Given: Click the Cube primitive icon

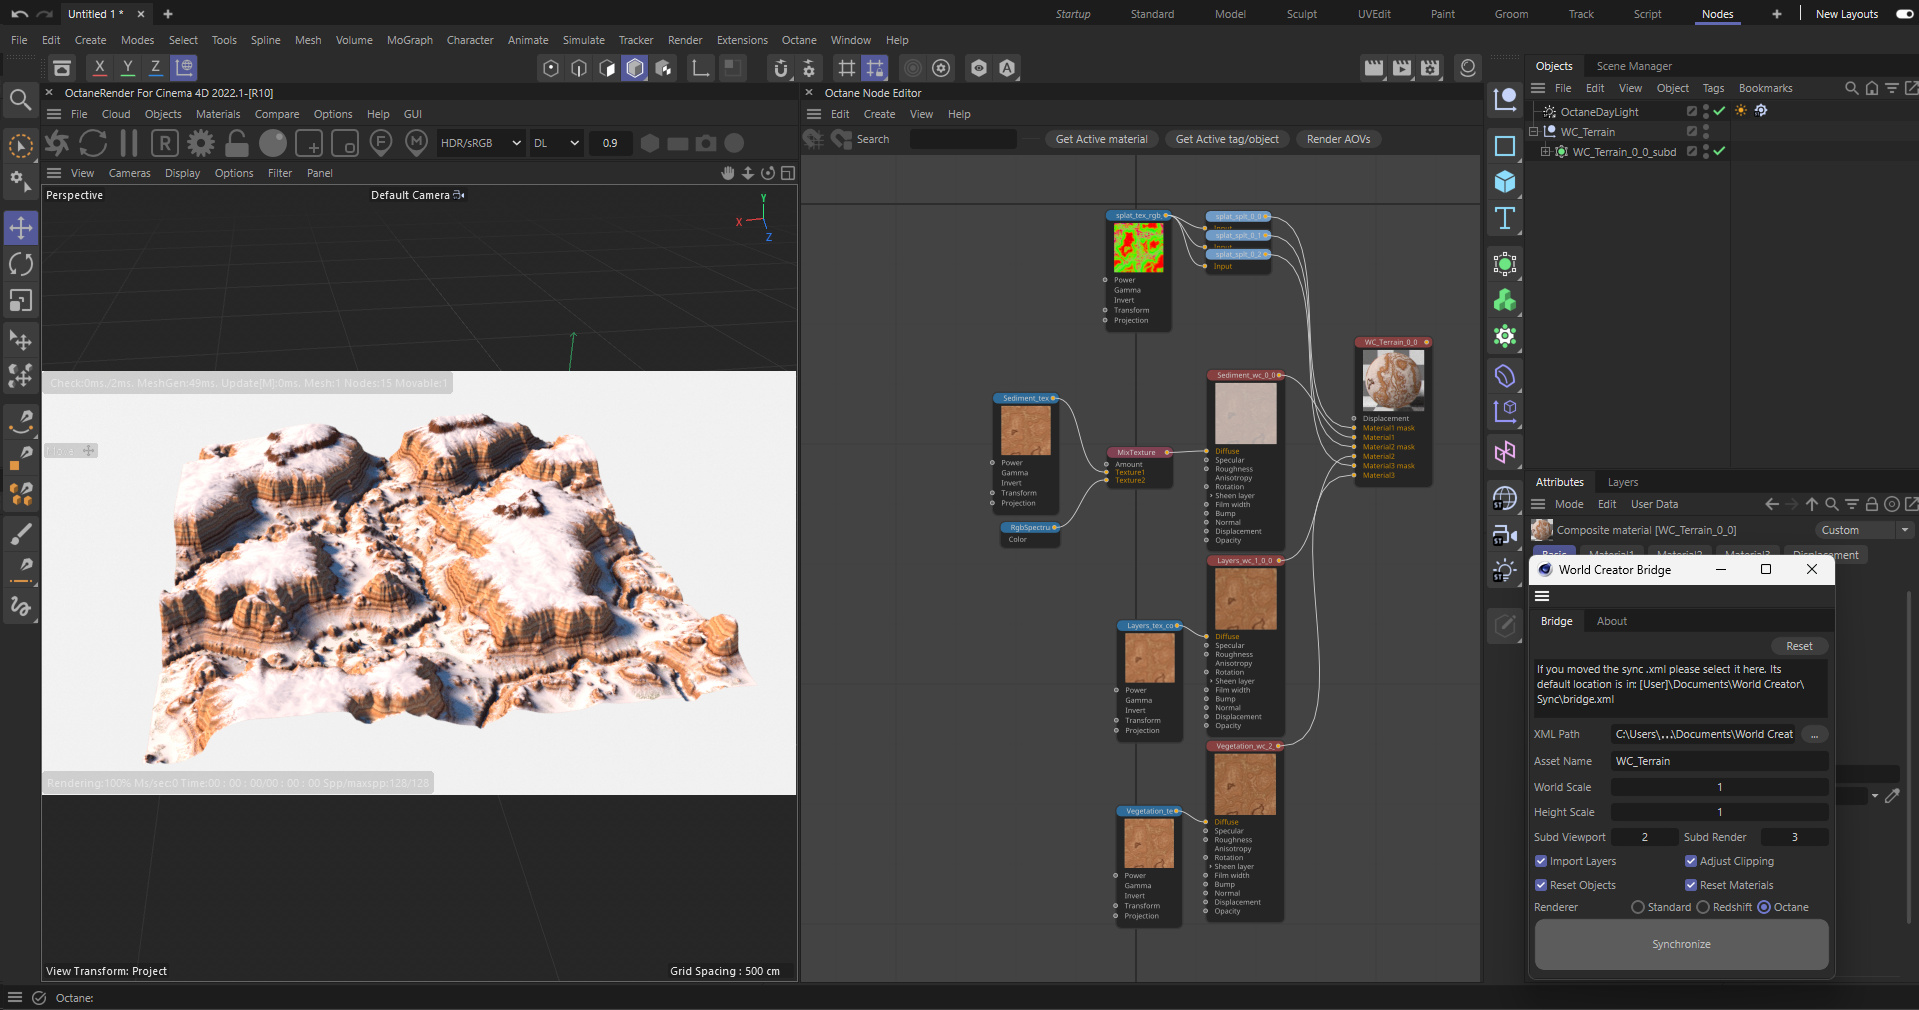Looking at the screenshot, I should click(1505, 182).
